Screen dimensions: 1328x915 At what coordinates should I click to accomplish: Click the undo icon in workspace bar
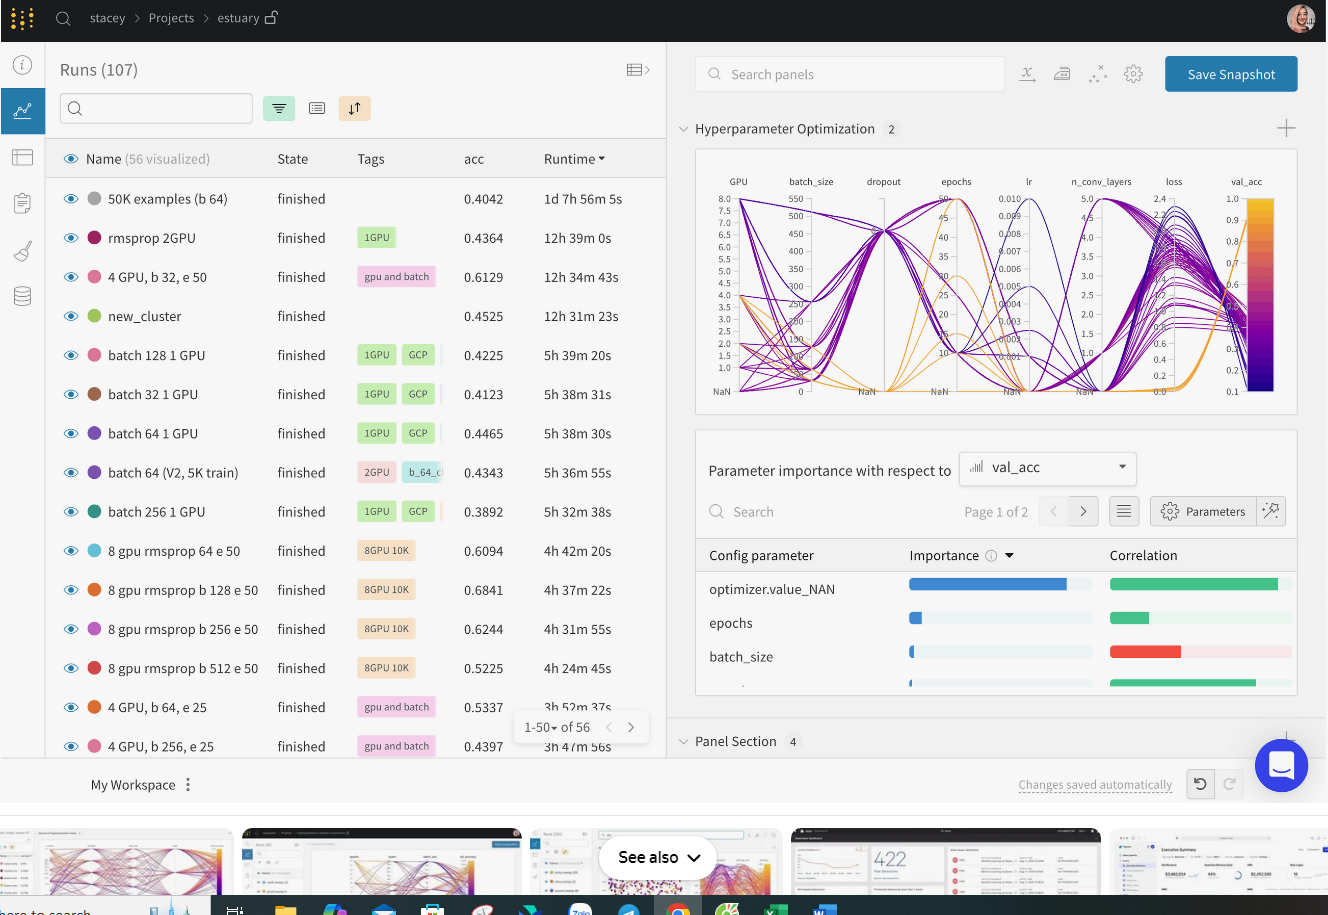coord(1200,784)
